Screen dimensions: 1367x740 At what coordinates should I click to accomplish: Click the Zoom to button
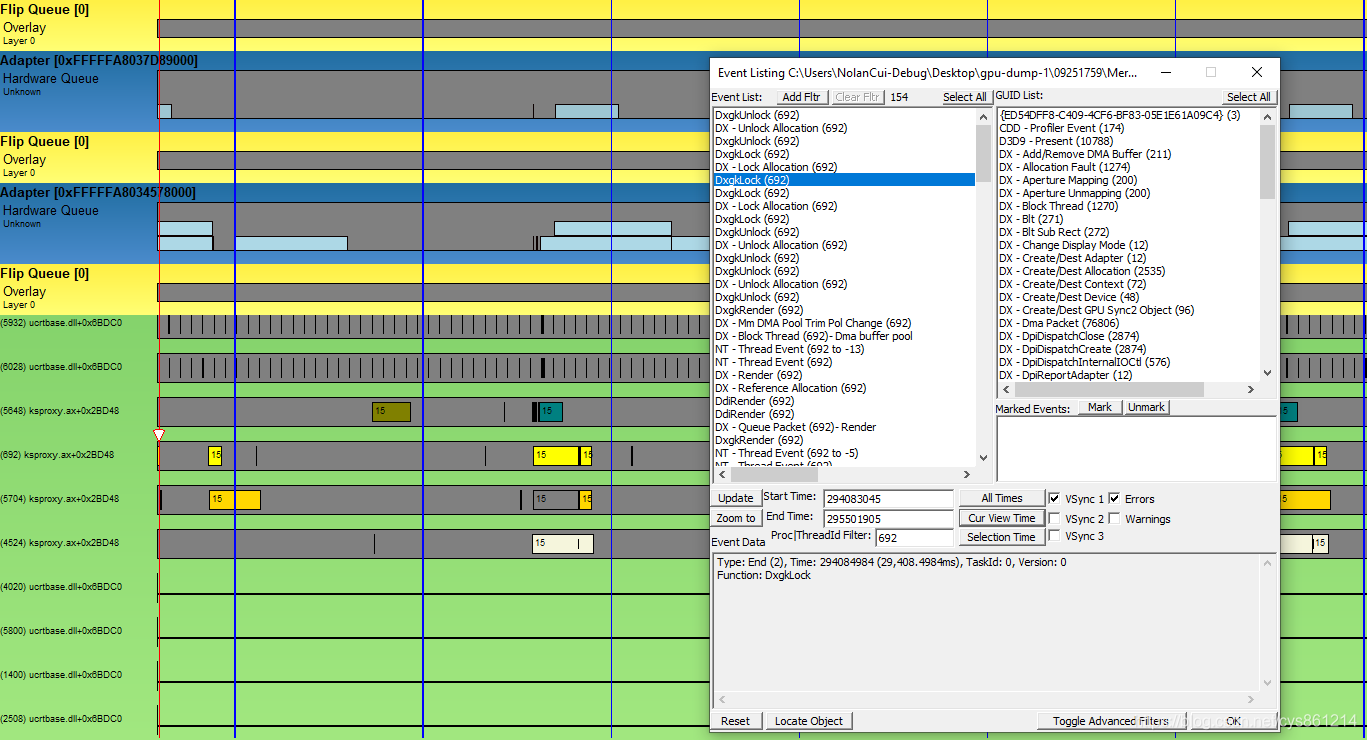coord(736,518)
